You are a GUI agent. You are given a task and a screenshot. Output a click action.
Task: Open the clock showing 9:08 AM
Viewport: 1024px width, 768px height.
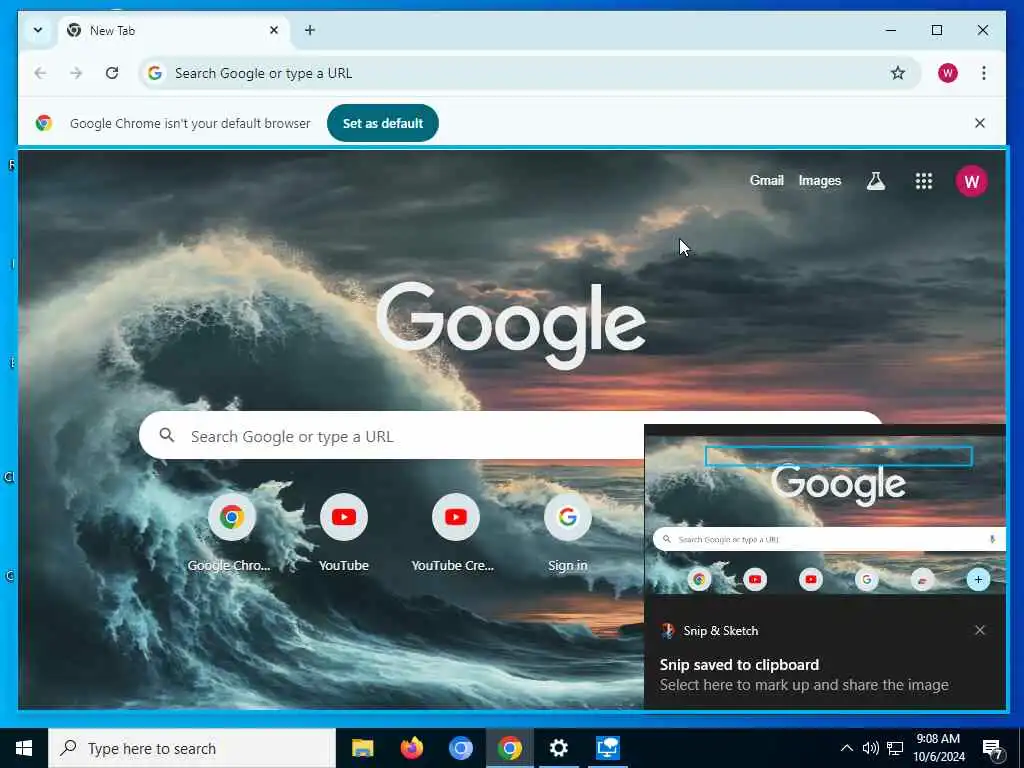(938, 748)
